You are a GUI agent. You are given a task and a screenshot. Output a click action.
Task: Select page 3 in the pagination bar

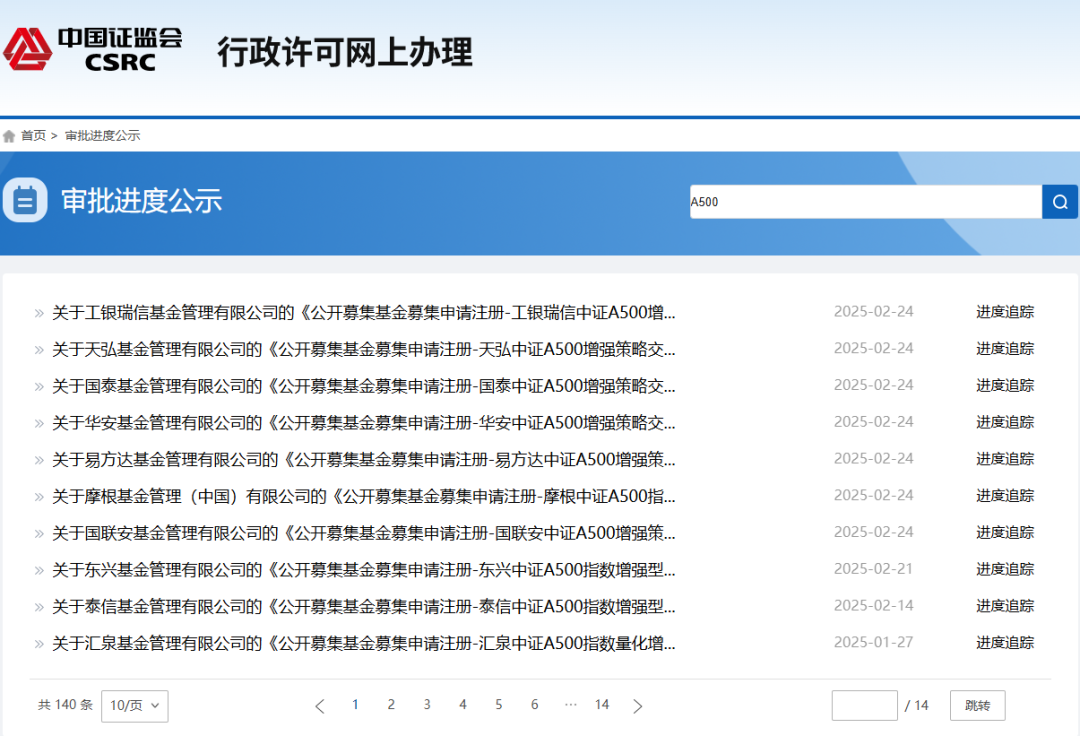coord(427,705)
